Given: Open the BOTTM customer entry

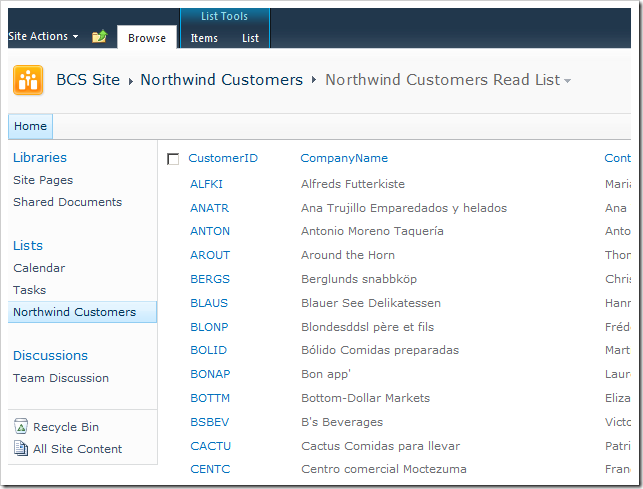Looking at the screenshot, I should [x=209, y=398].
